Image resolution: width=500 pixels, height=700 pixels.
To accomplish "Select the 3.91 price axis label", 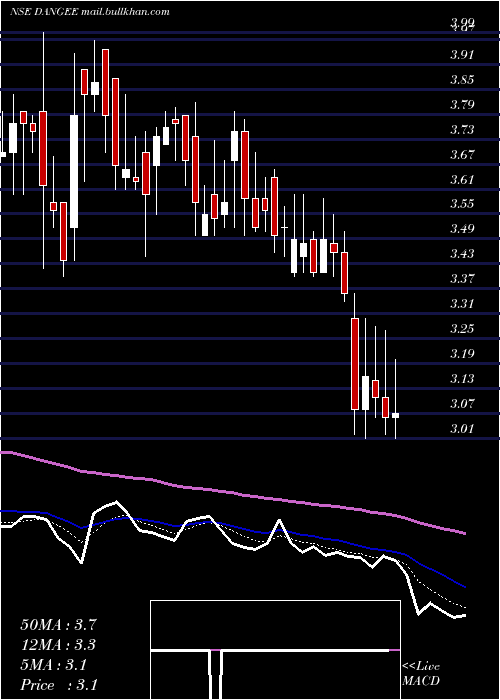I will click(x=462, y=55).
